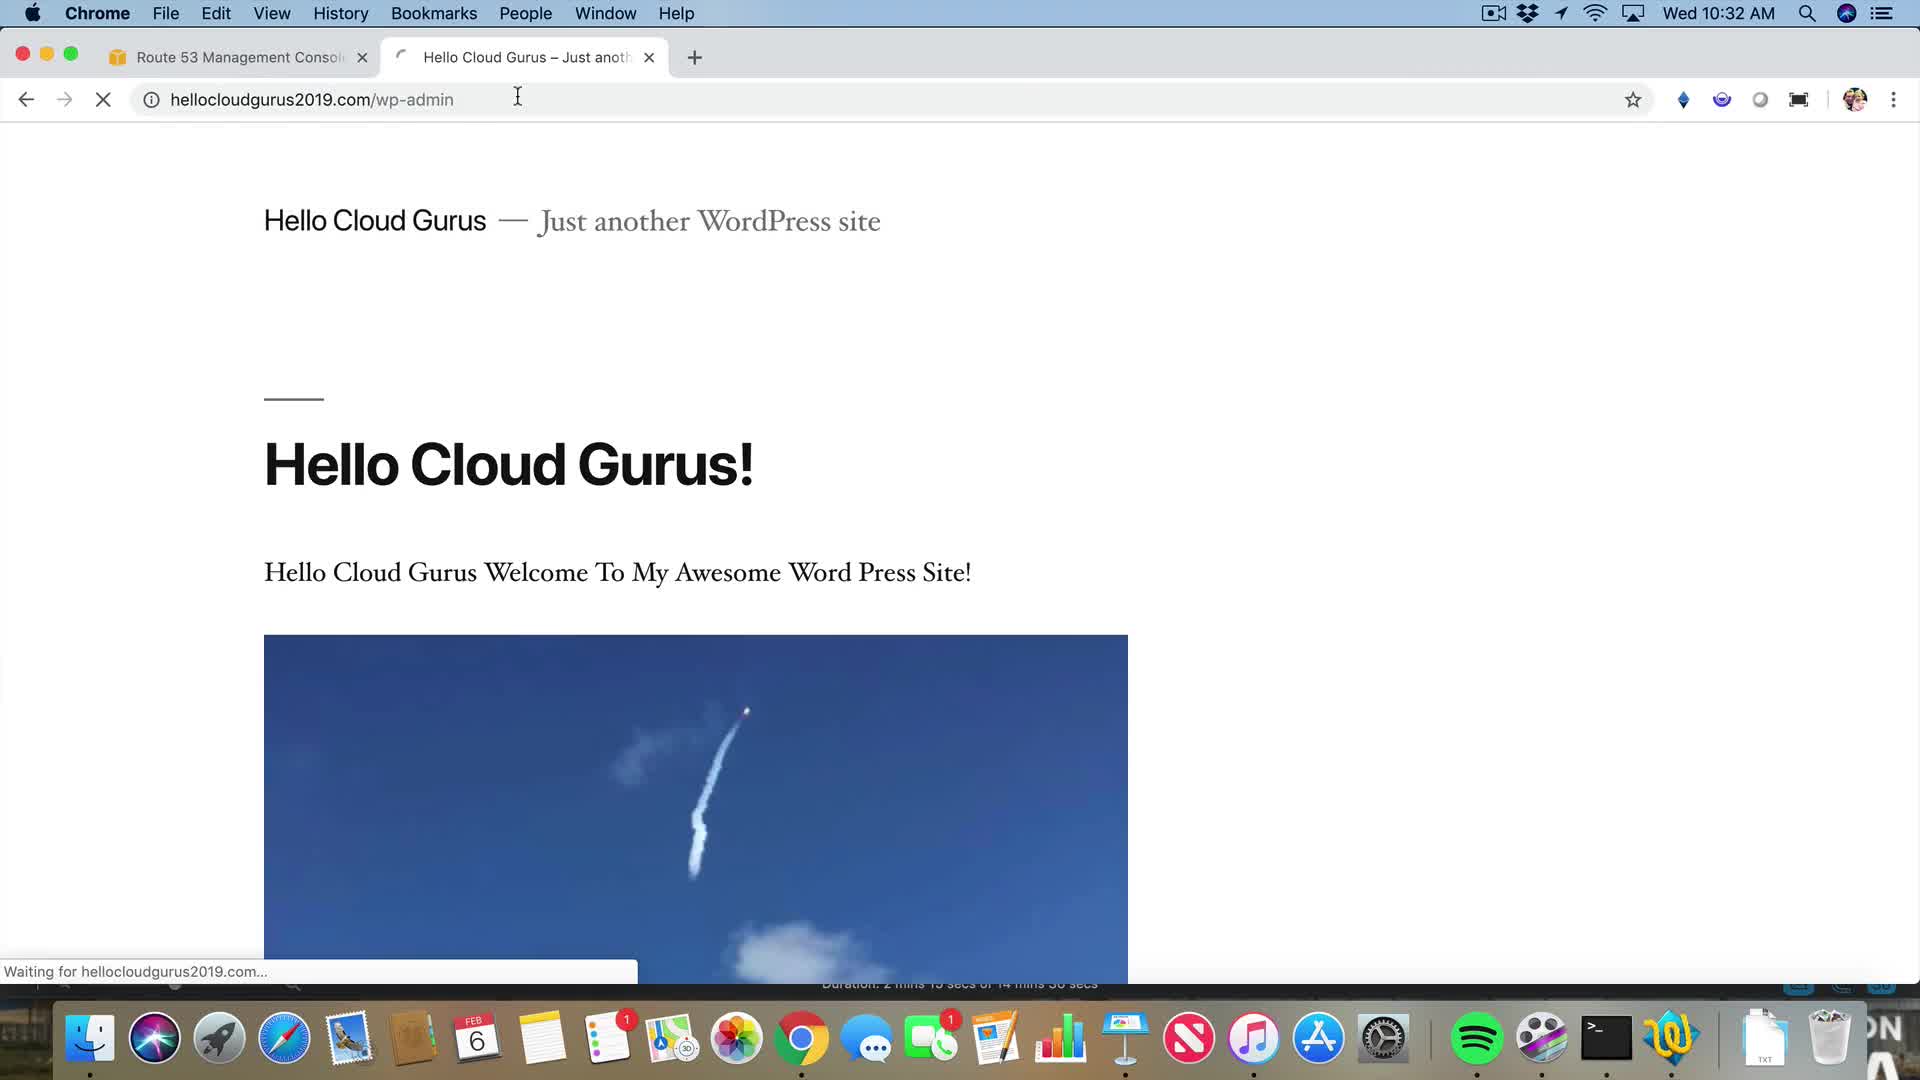View site information icon in address bar

tap(151, 100)
